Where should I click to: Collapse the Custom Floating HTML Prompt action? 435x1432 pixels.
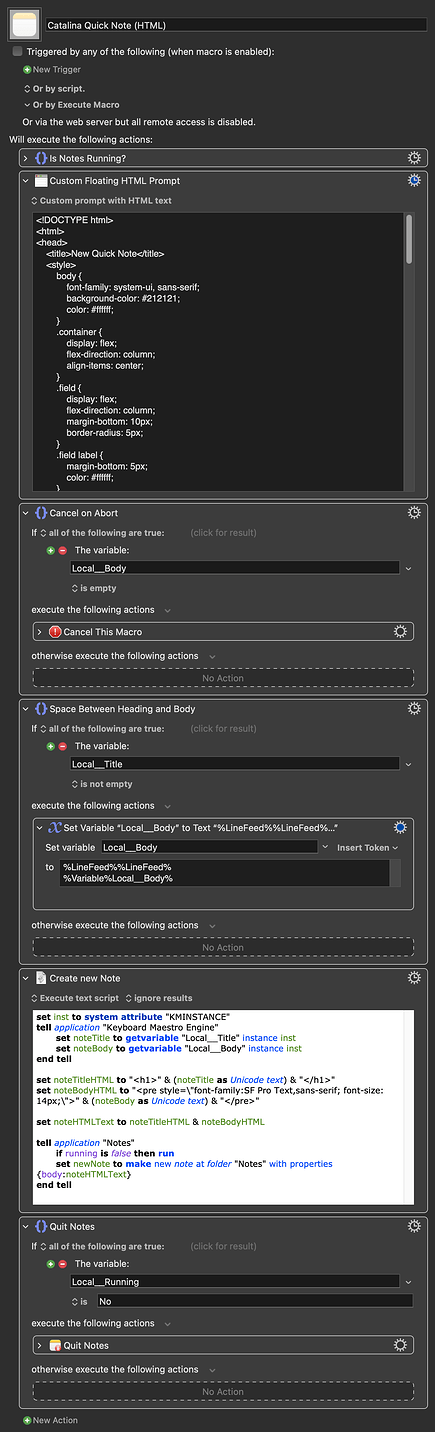click(x=27, y=181)
